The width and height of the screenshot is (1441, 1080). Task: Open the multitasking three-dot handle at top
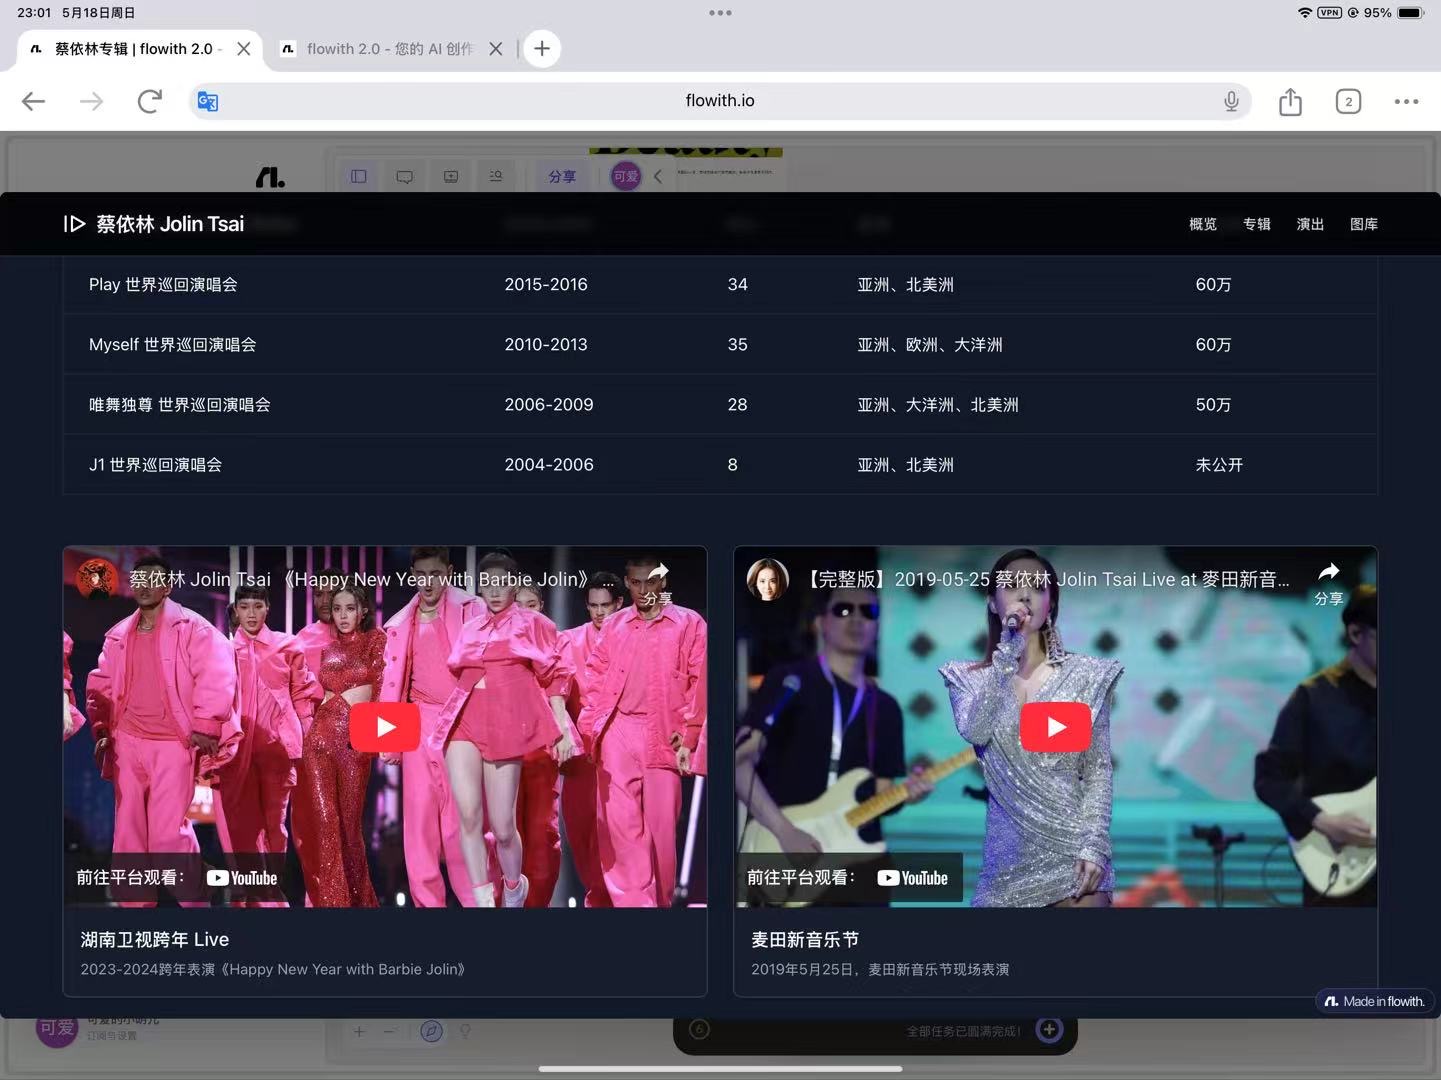[x=720, y=13]
